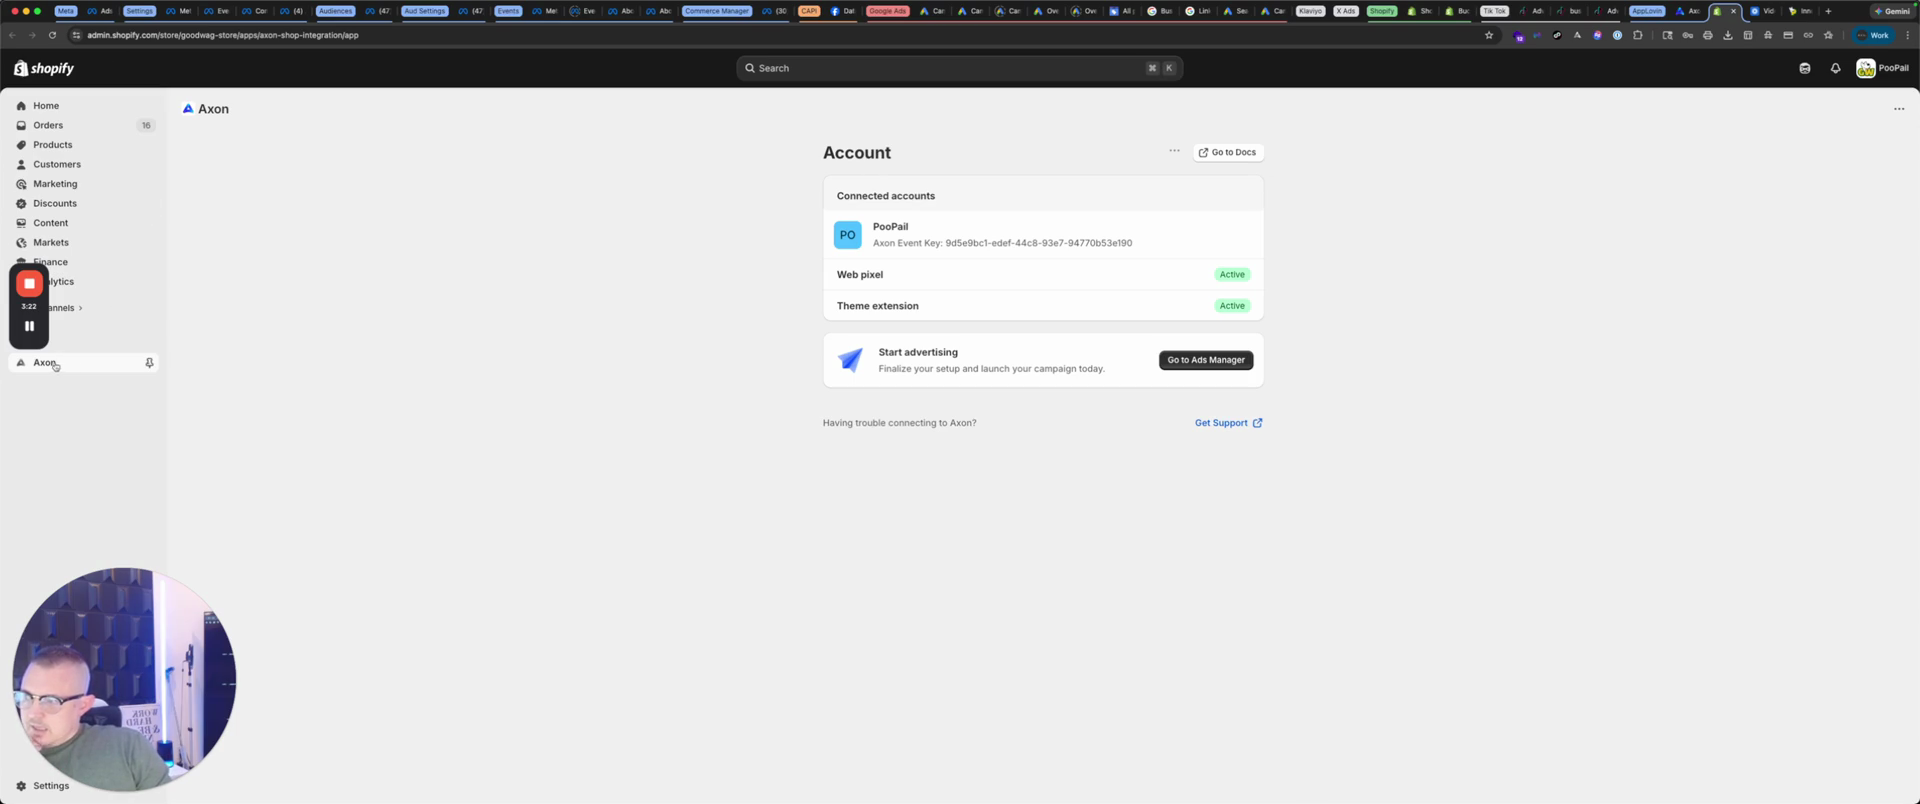Click Go to Ads Manager button

(x=1206, y=360)
